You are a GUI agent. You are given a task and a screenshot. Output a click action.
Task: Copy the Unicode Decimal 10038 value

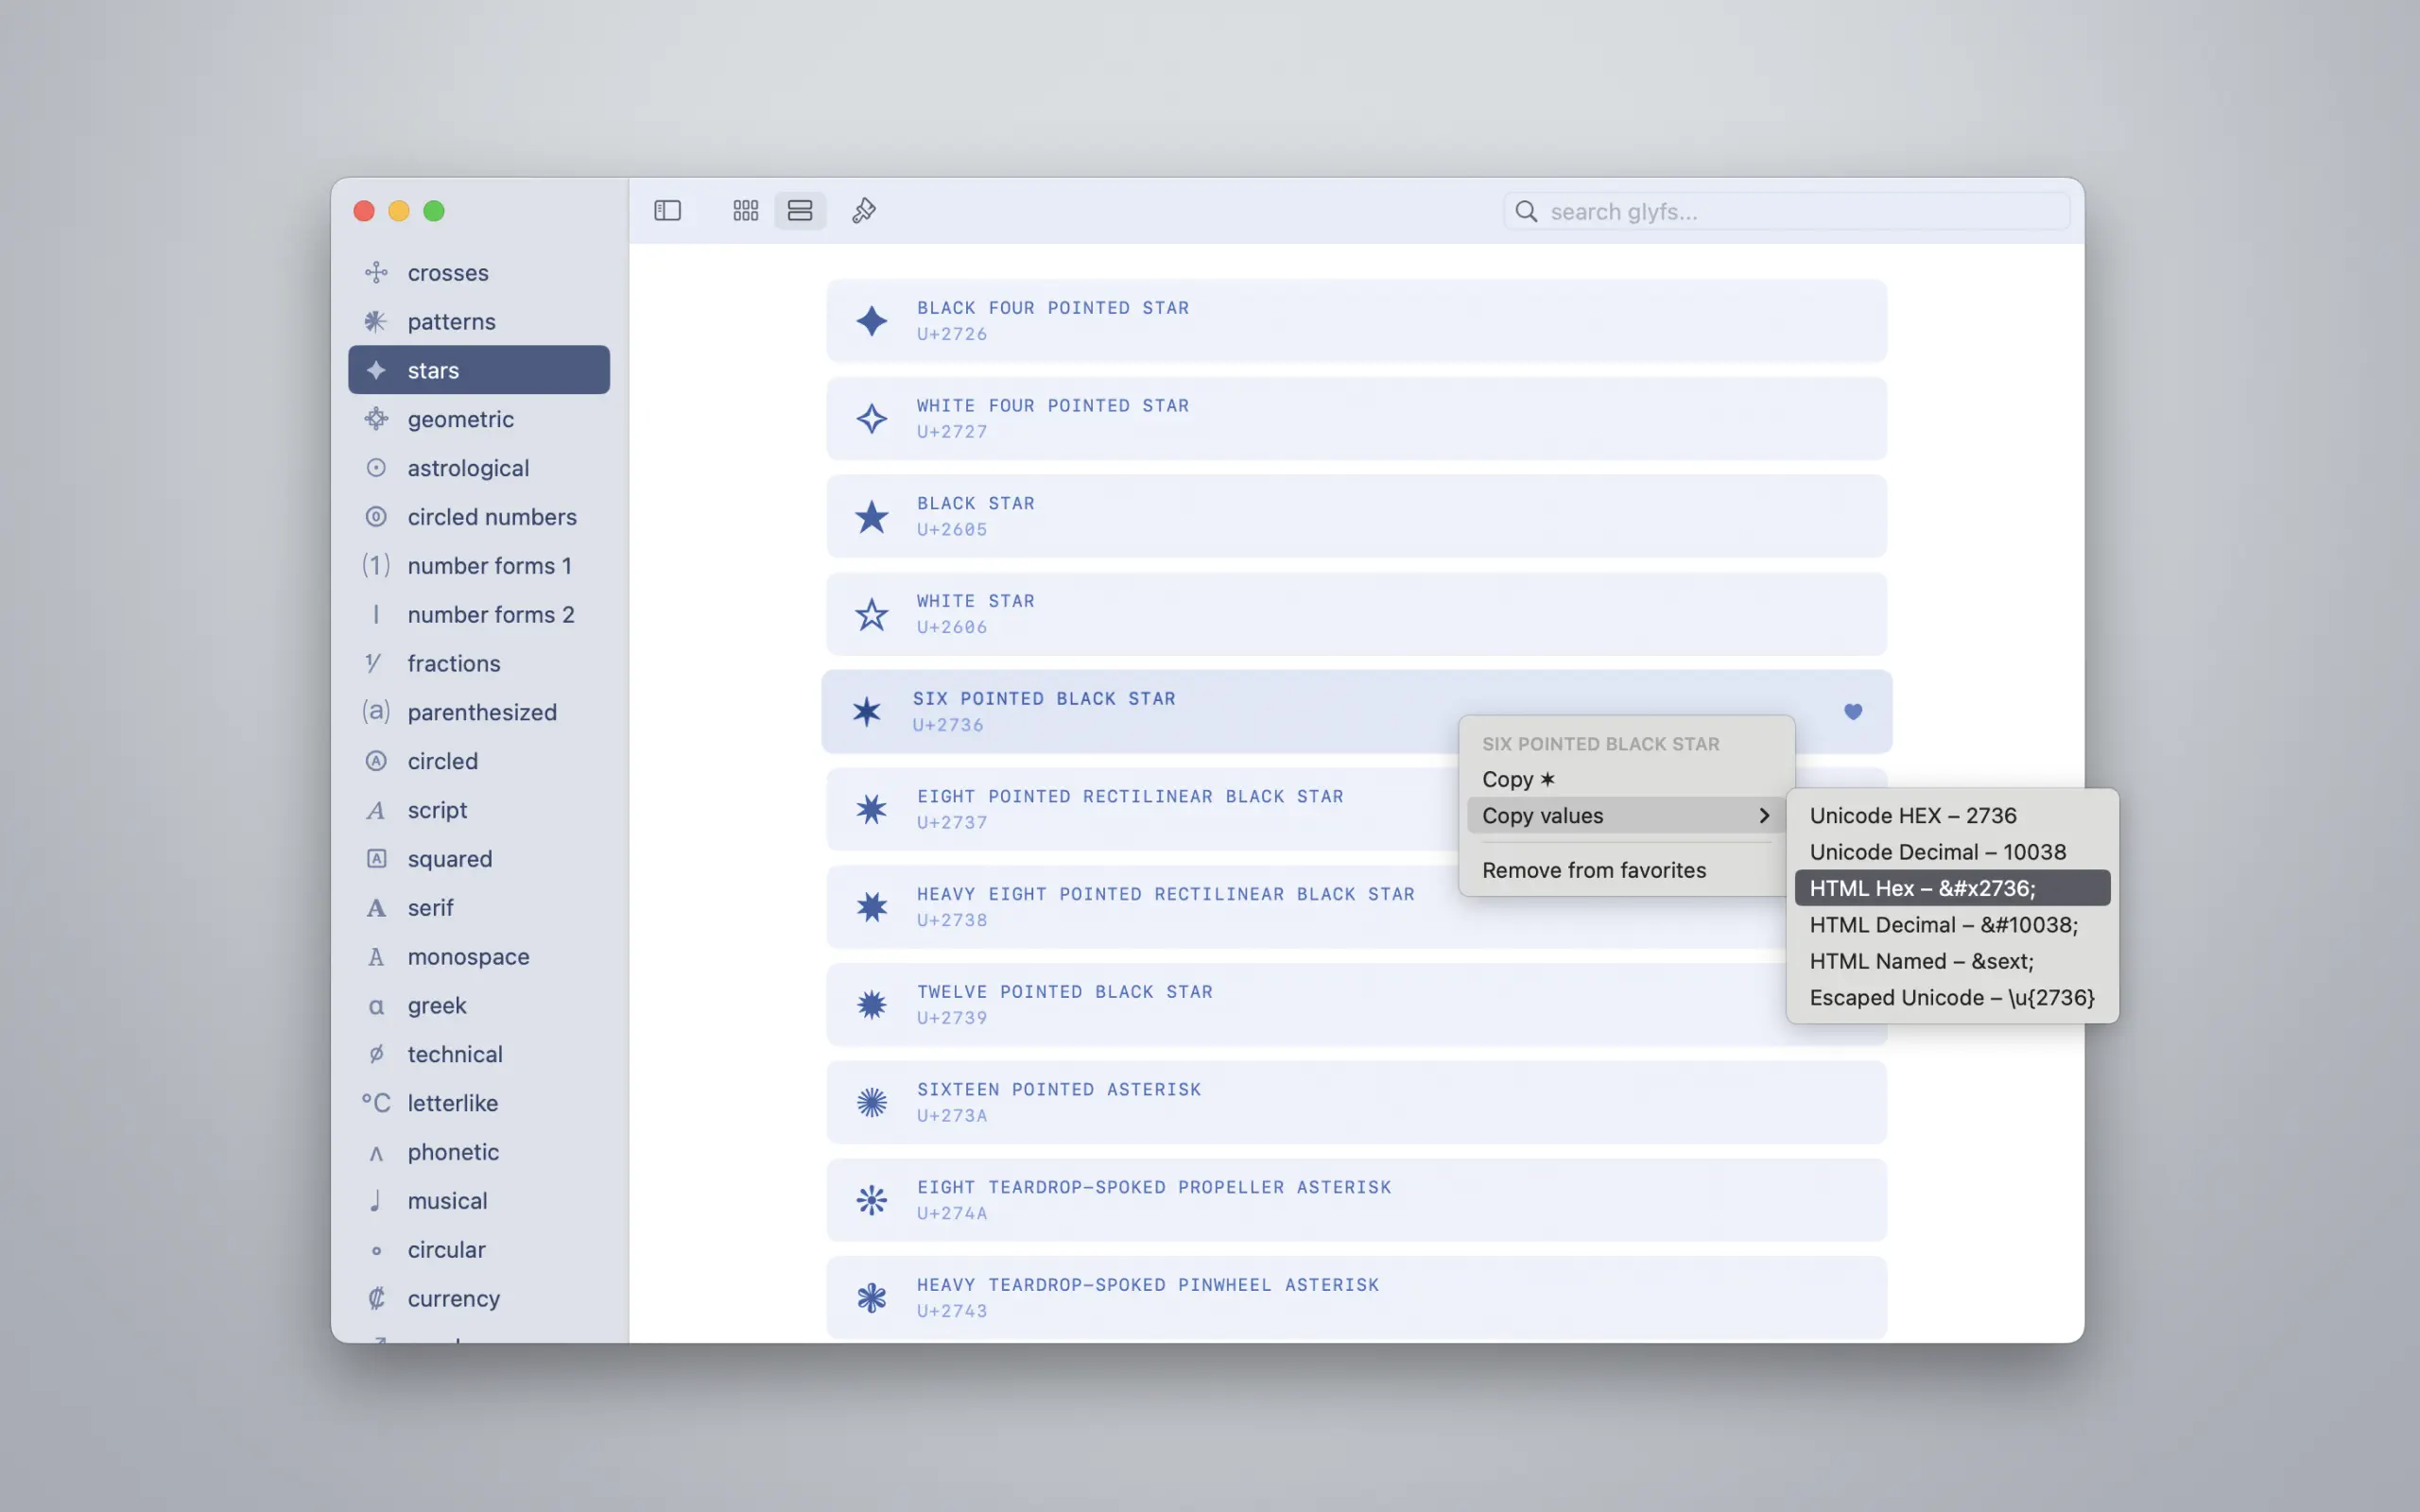click(x=1937, y=852)
